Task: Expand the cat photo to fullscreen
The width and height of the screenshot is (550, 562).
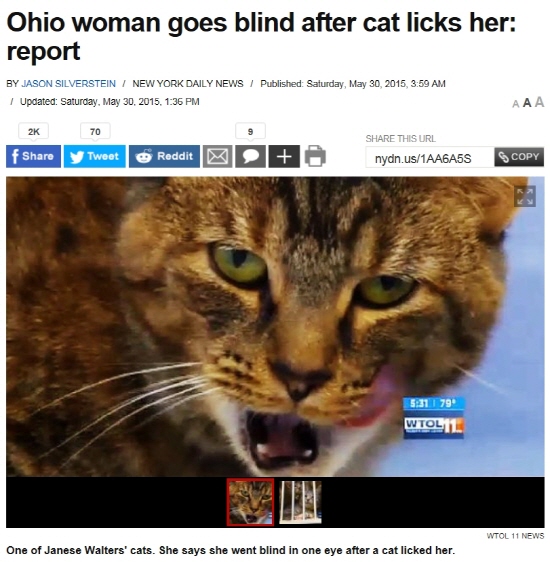Action: click(x=525, y=196)
